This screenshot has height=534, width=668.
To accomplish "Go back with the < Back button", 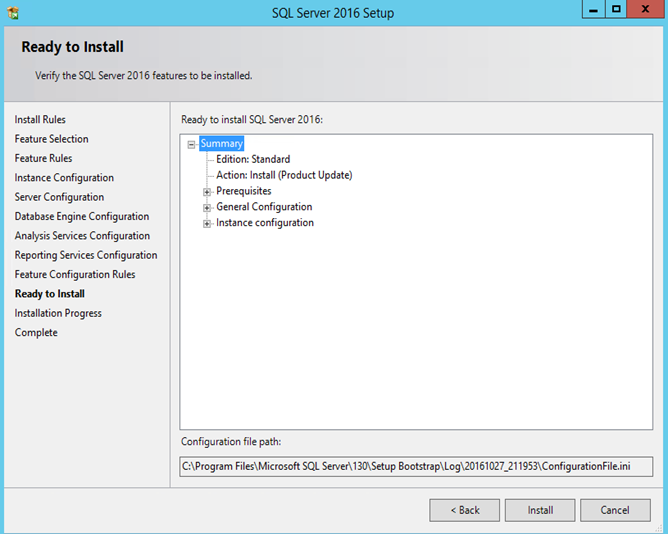I will coord(464,510).
